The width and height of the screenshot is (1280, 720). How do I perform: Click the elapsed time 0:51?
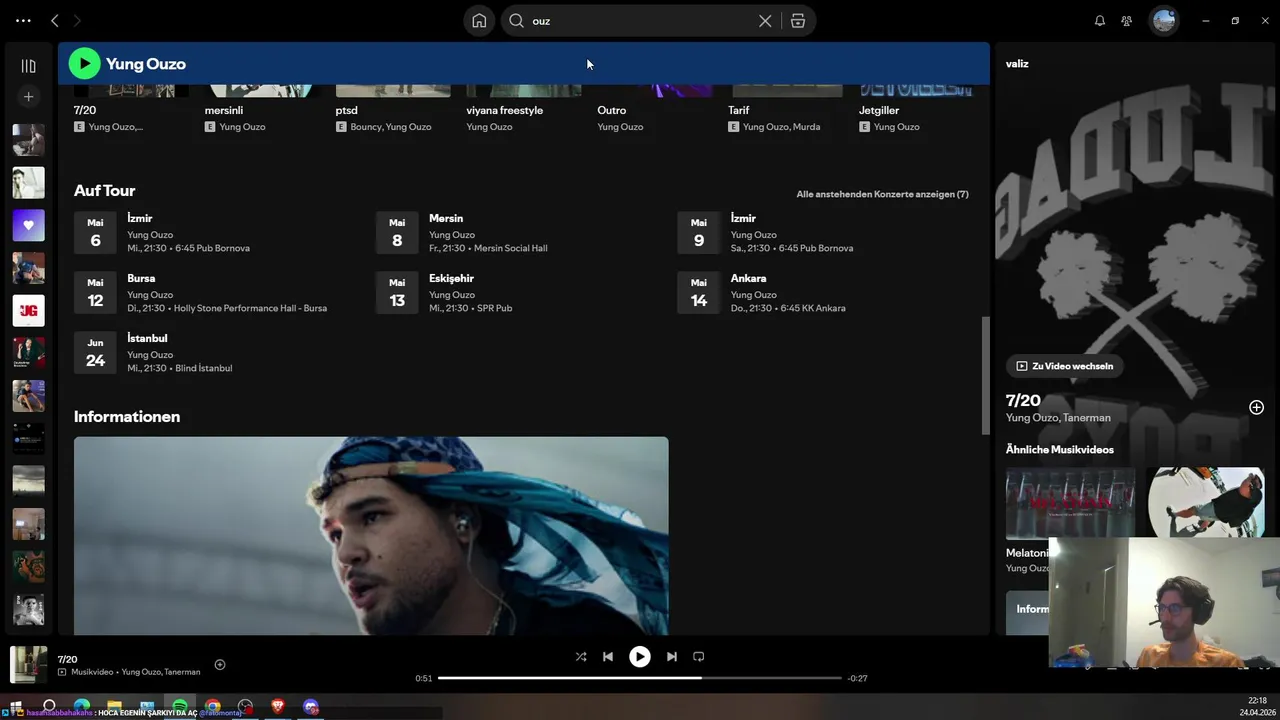click(x=424, y=678)
